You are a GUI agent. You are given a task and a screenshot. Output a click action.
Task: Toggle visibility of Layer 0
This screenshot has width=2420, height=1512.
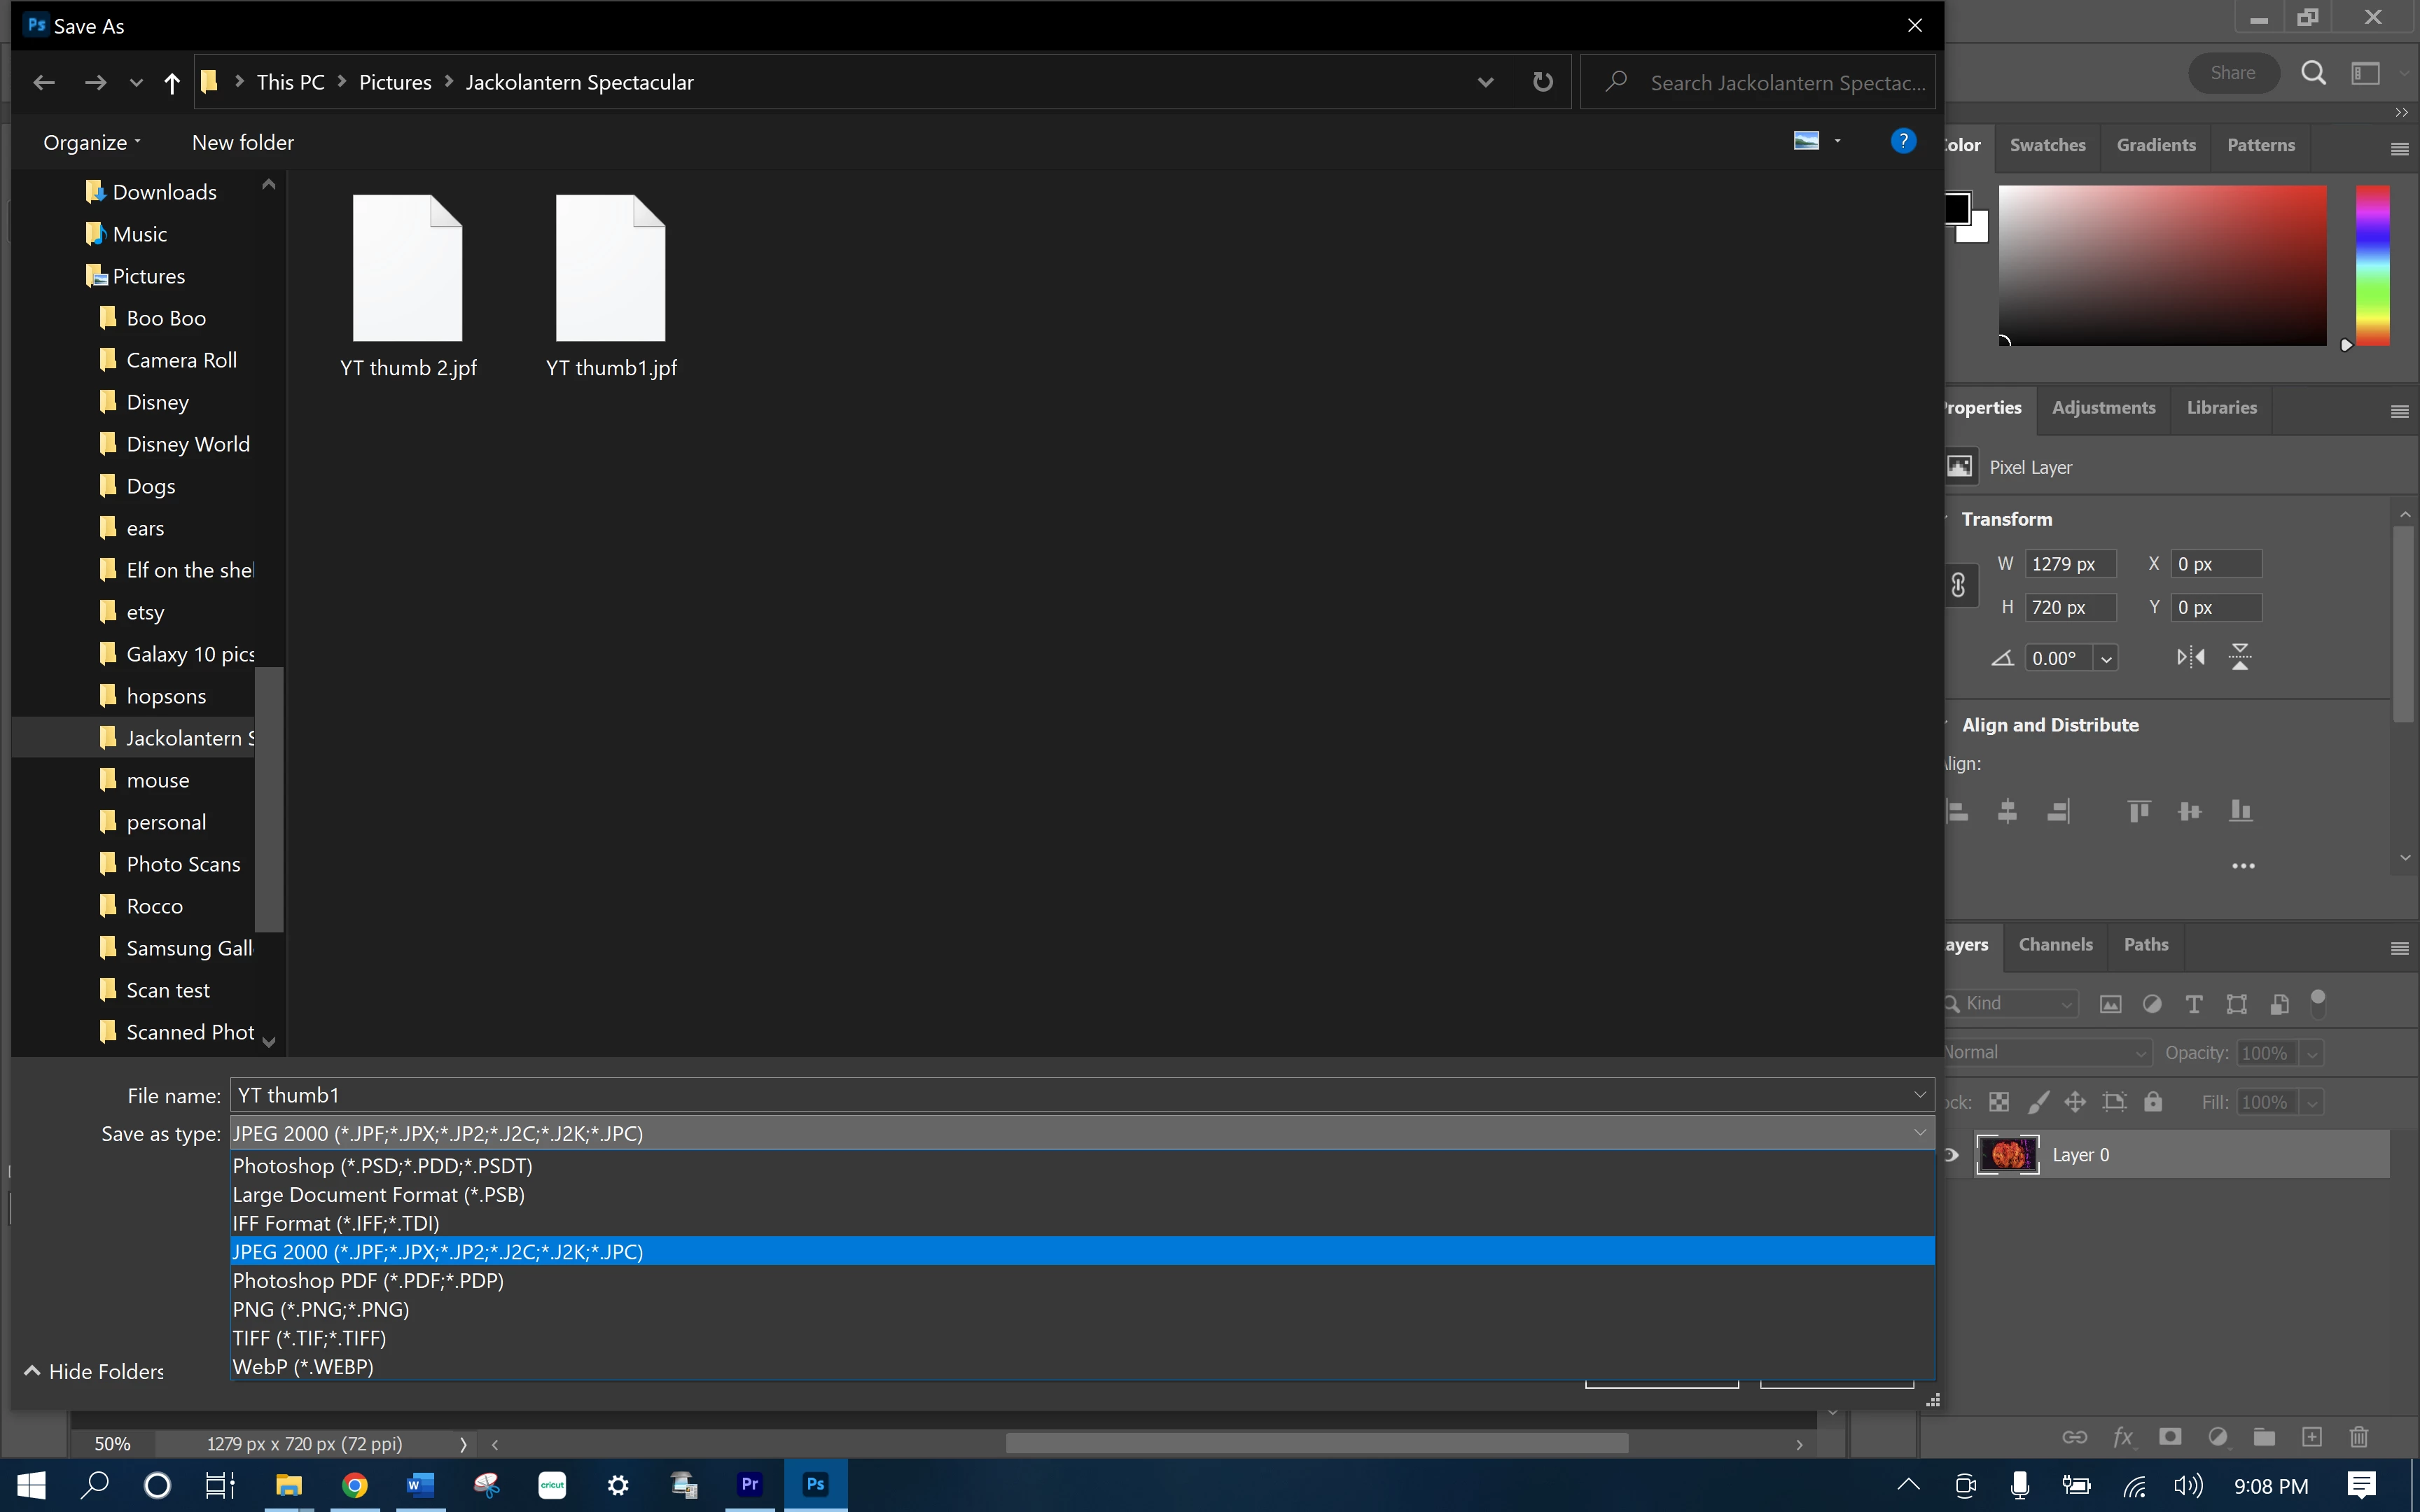(1951, 1155)
